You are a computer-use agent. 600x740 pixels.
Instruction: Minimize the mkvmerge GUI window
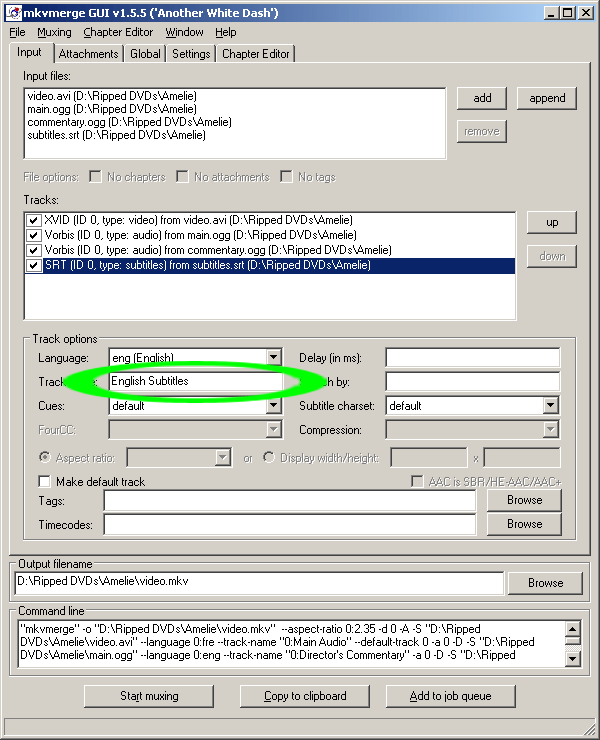pyautogui.click(x=551, y=13)
